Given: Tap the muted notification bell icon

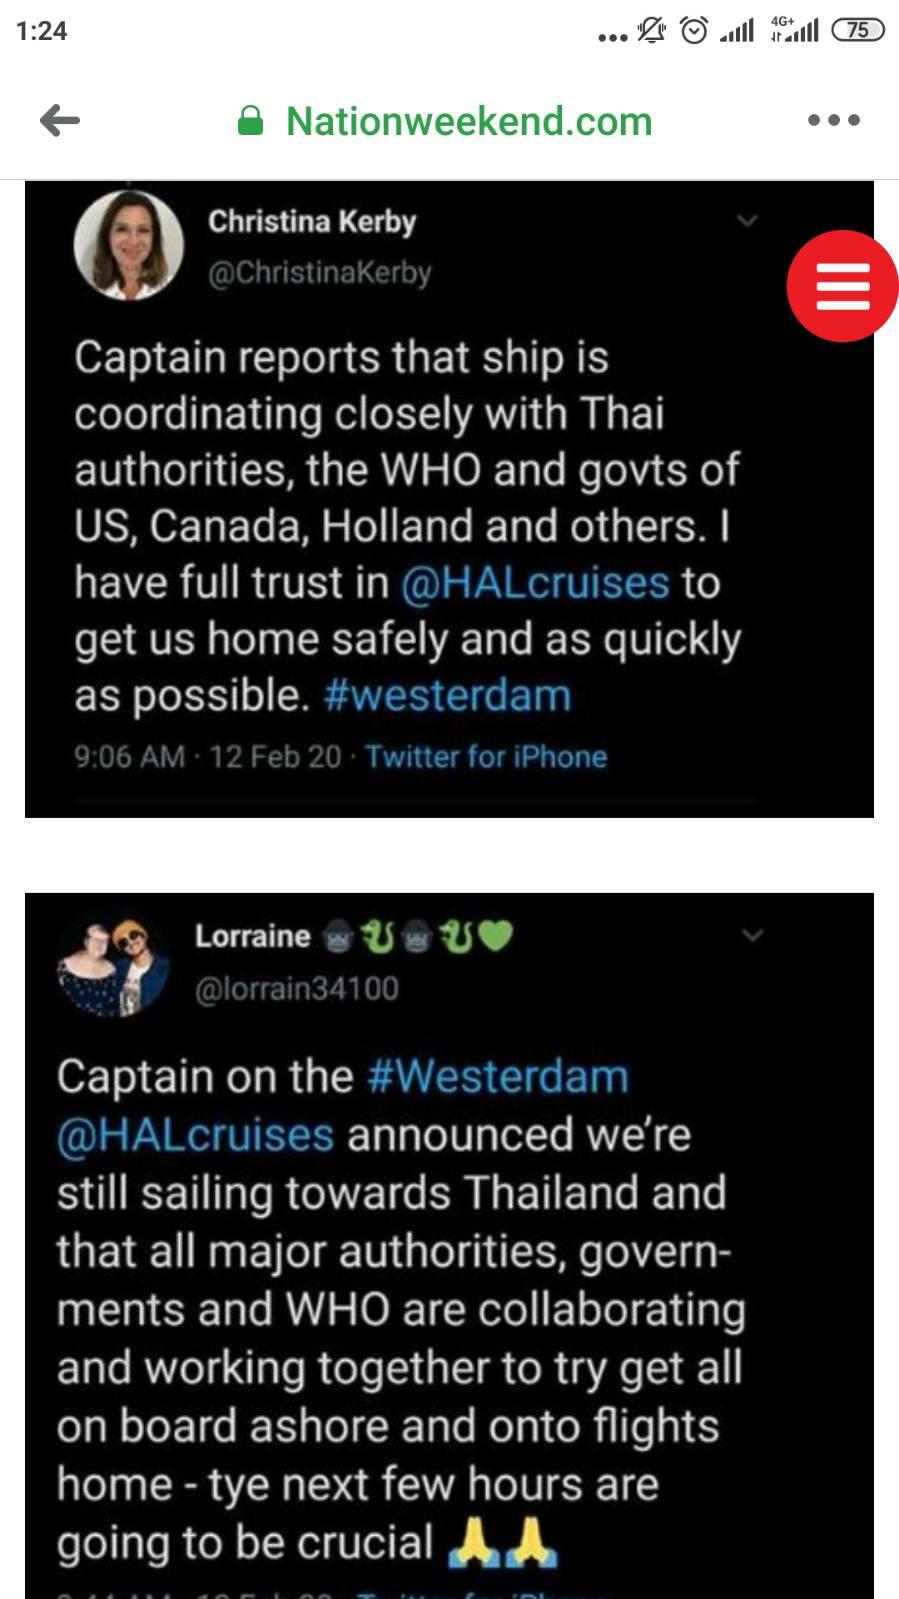Looking at the screenshot, I should click(x=651, y=31).
